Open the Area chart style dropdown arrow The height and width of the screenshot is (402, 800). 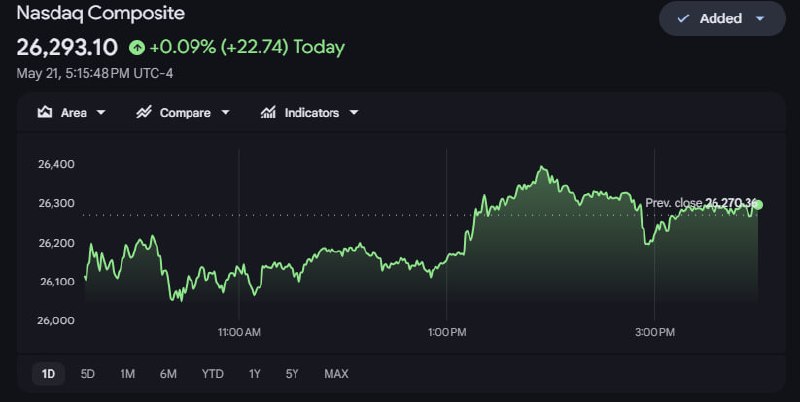click(x=101, y=112)
